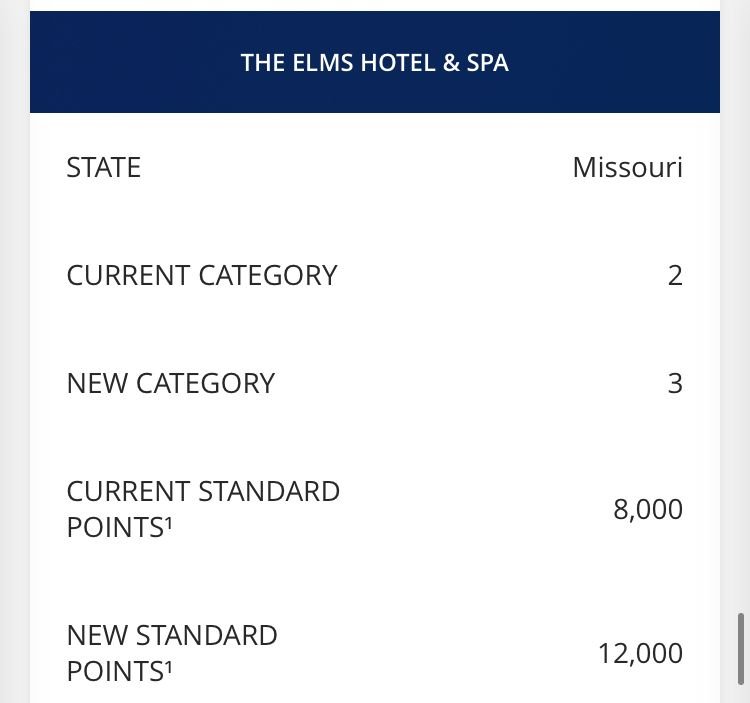Click the 8,000 current points value
This screenshot has height=703, width=750.
coord(647,509)
